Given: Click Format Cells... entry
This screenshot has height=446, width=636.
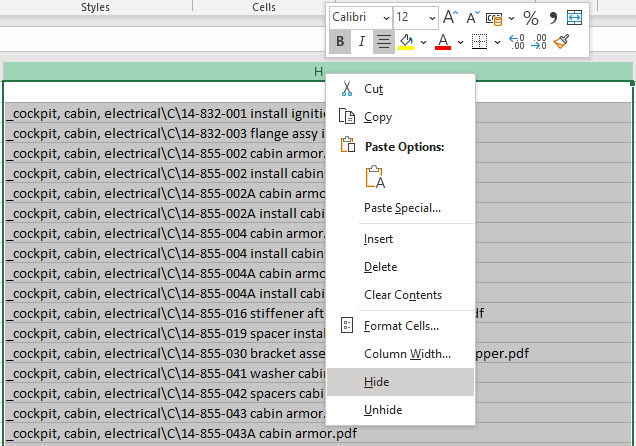Looking at the screenshot, I should pyautogui.click(x=401, y=326).
